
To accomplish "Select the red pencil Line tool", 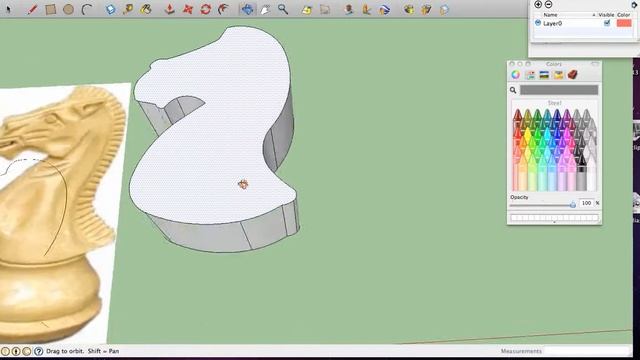I will 32,9.
